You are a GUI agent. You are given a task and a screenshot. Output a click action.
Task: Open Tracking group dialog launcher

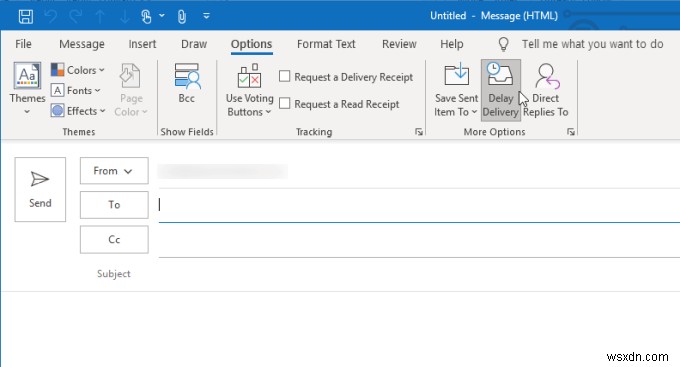(x=419, y=132)
